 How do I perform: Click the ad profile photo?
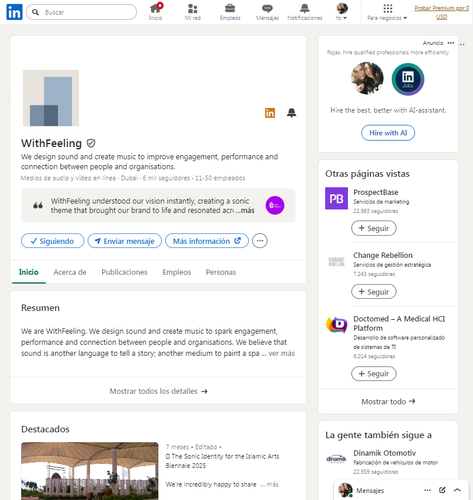(367, 79)
